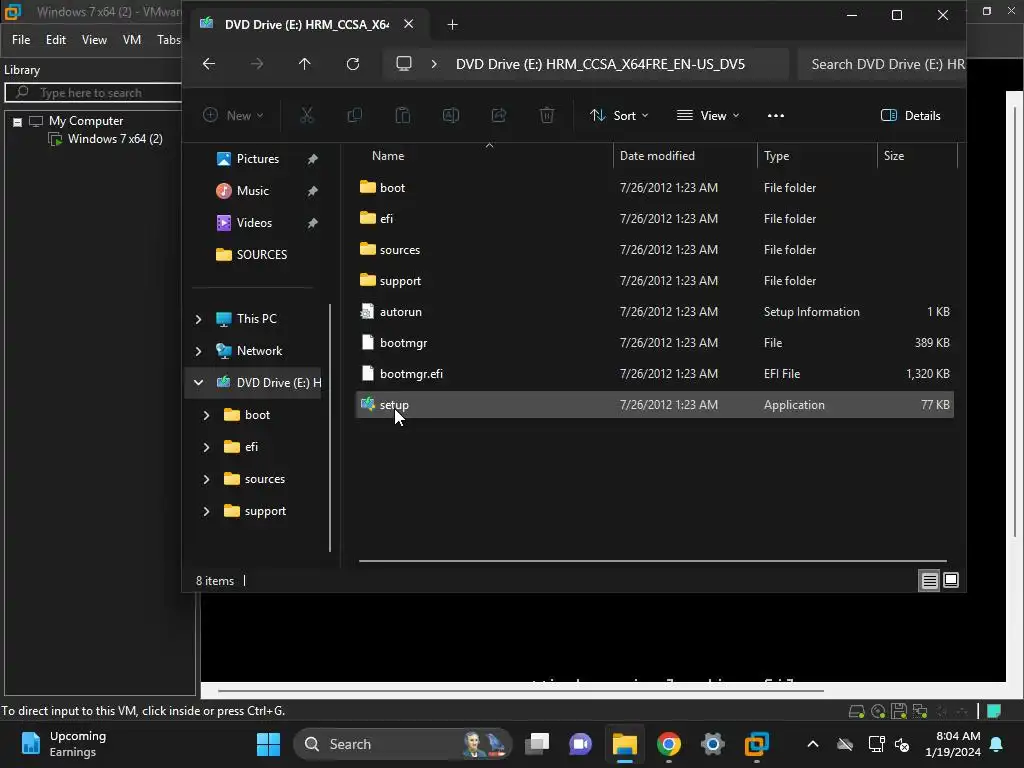Go back in File Explorer
Screen dimensions: 1024x768
pos(209,64)
